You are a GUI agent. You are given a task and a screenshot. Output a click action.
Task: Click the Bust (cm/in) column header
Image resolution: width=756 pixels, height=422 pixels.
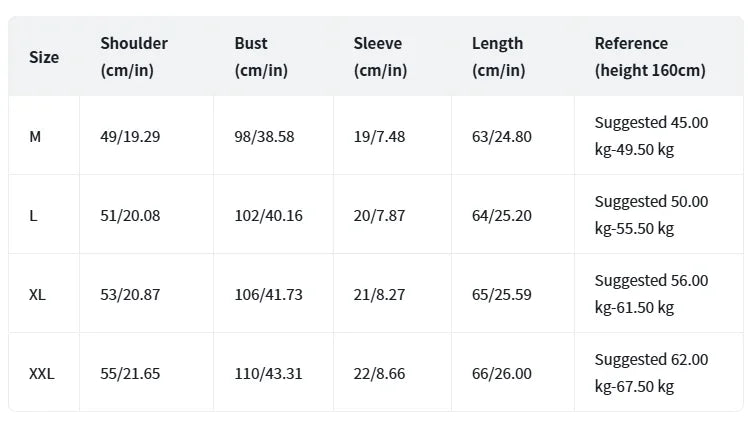tap(260, 57)
